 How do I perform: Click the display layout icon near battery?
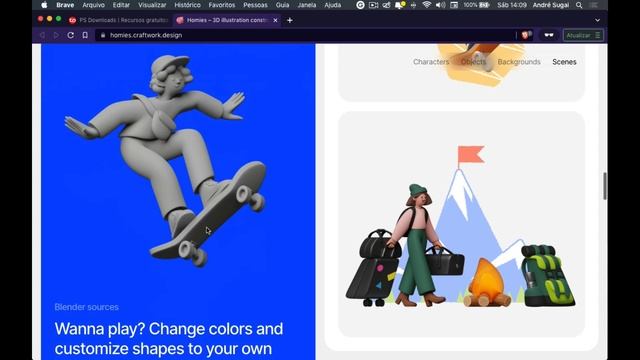pyautogui.click(x=454, y=5)
